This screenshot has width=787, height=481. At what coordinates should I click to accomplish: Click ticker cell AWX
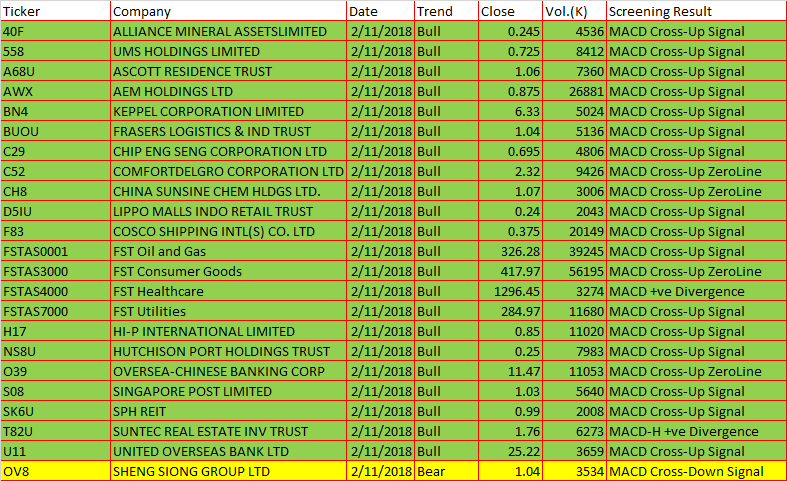pos(55,91)
